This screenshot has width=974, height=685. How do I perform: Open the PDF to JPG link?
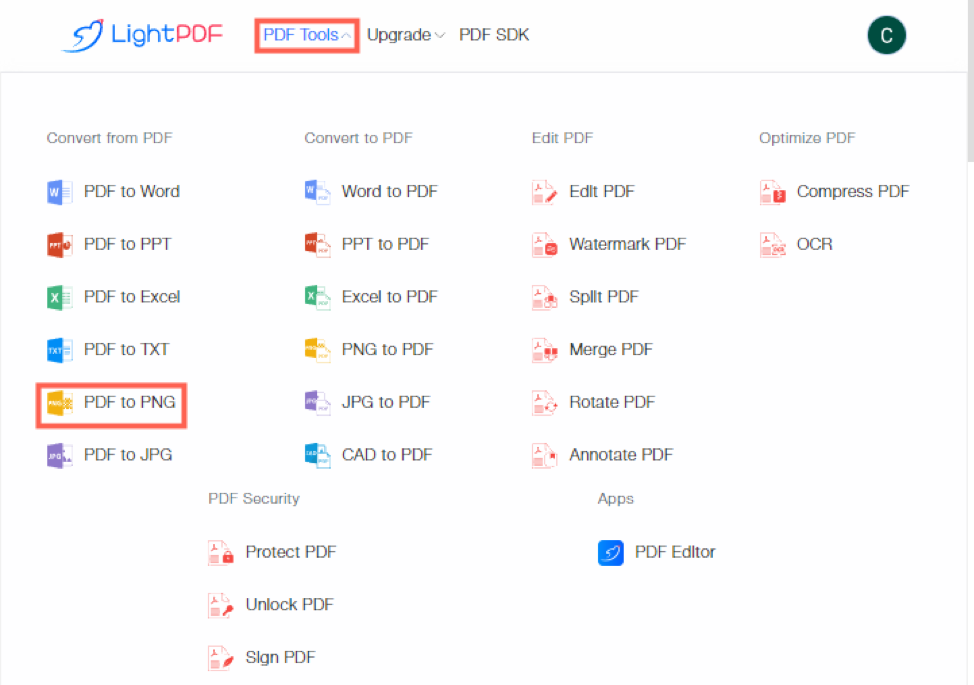(128, 456)
